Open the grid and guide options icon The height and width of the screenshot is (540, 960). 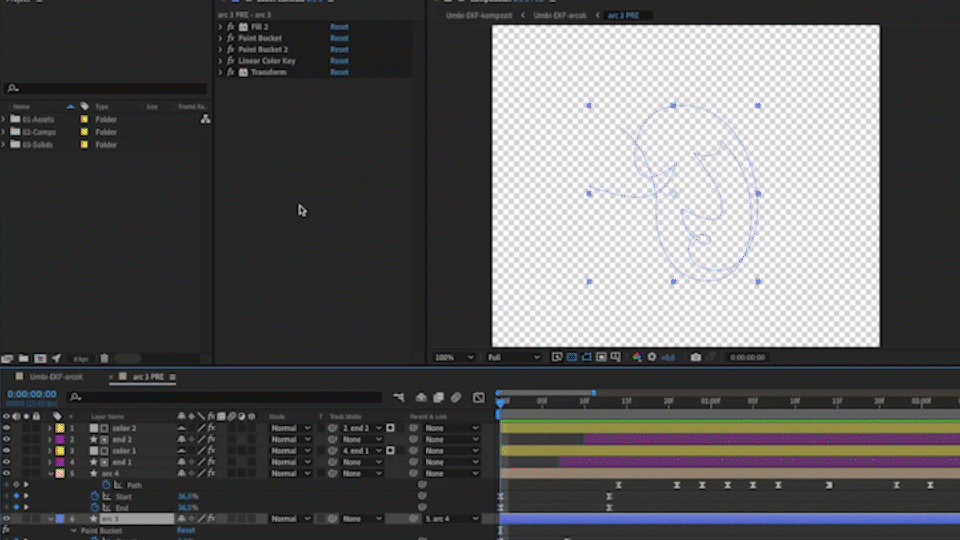(615, 358)
